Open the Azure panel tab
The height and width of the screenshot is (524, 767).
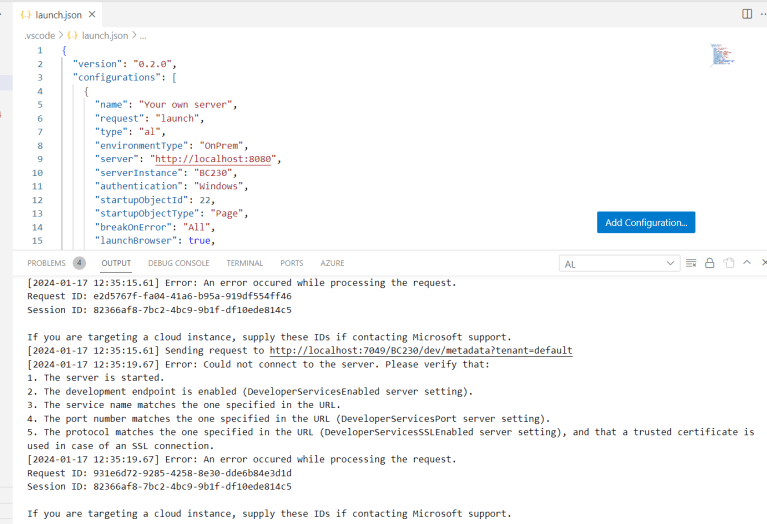332,263
